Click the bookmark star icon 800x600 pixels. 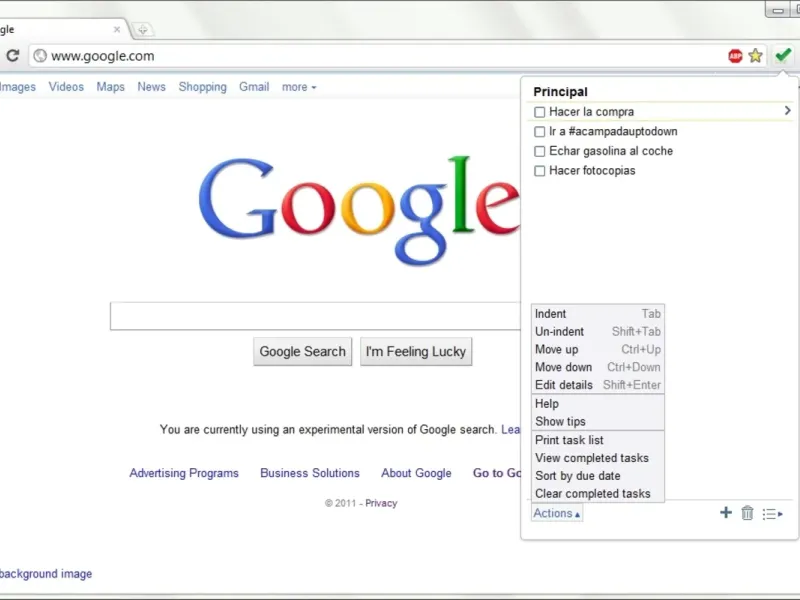(x=756, y=56)
